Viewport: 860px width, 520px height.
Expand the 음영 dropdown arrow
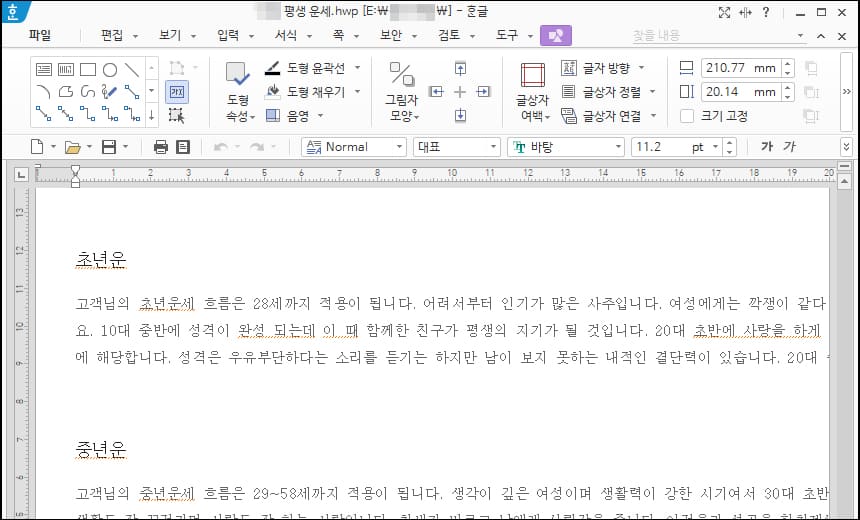320,115
